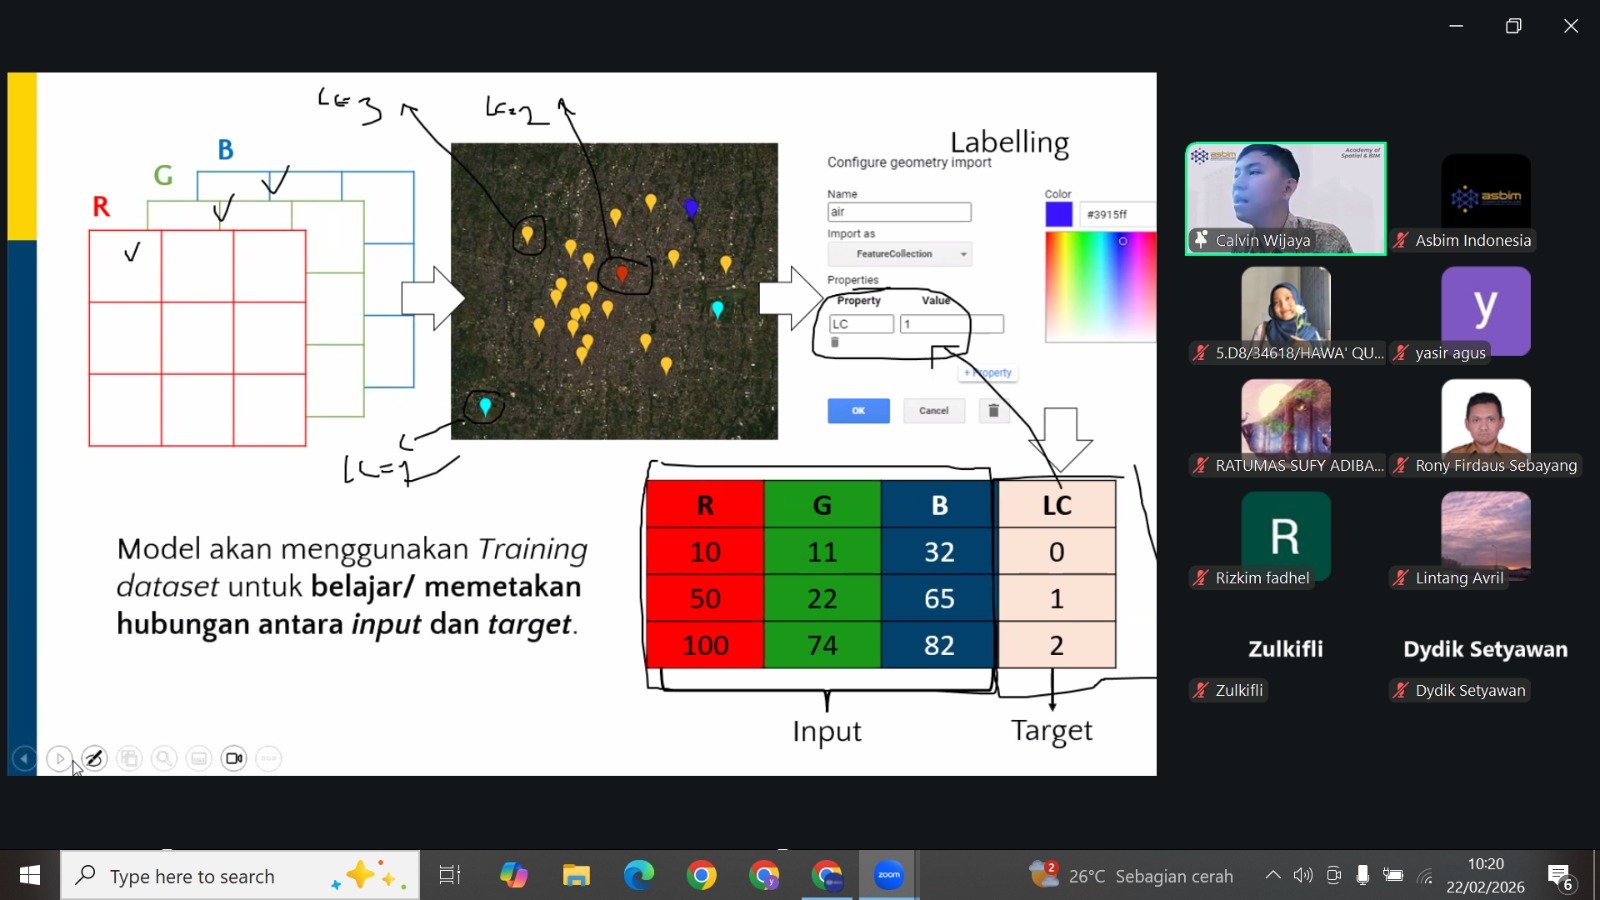The width and height of the screenshot is (1600, 900).
Task: Click the next slide arrow button
Action: point(59,759)
